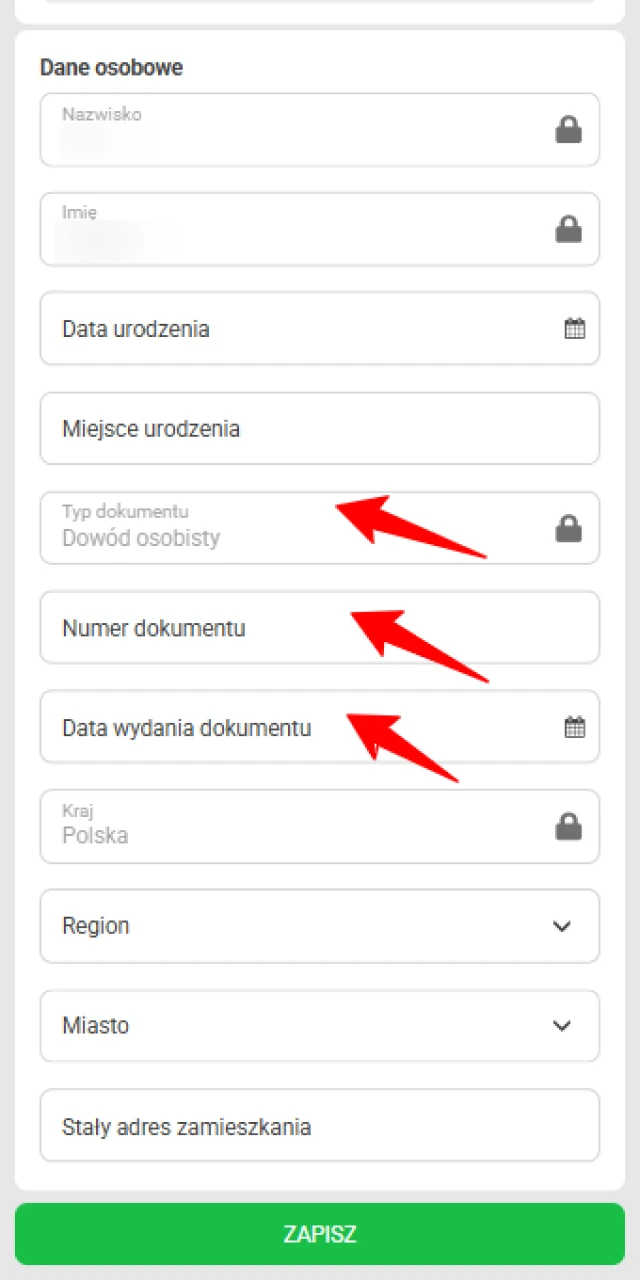Click the lock icon in the Kraj field

click(x=568, y=826)
